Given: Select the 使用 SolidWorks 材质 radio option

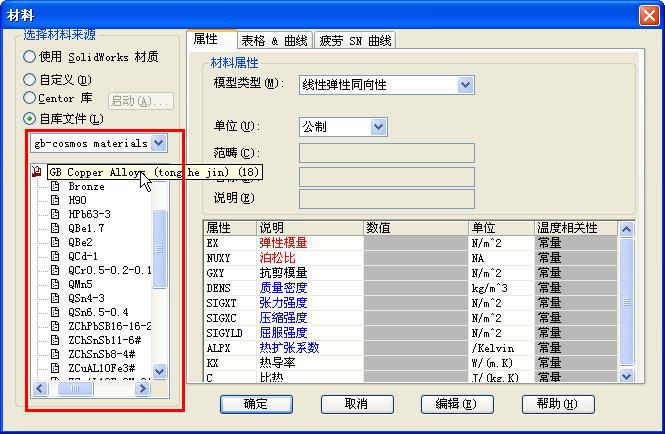Looking at the screenshot, I should (29, 56).
